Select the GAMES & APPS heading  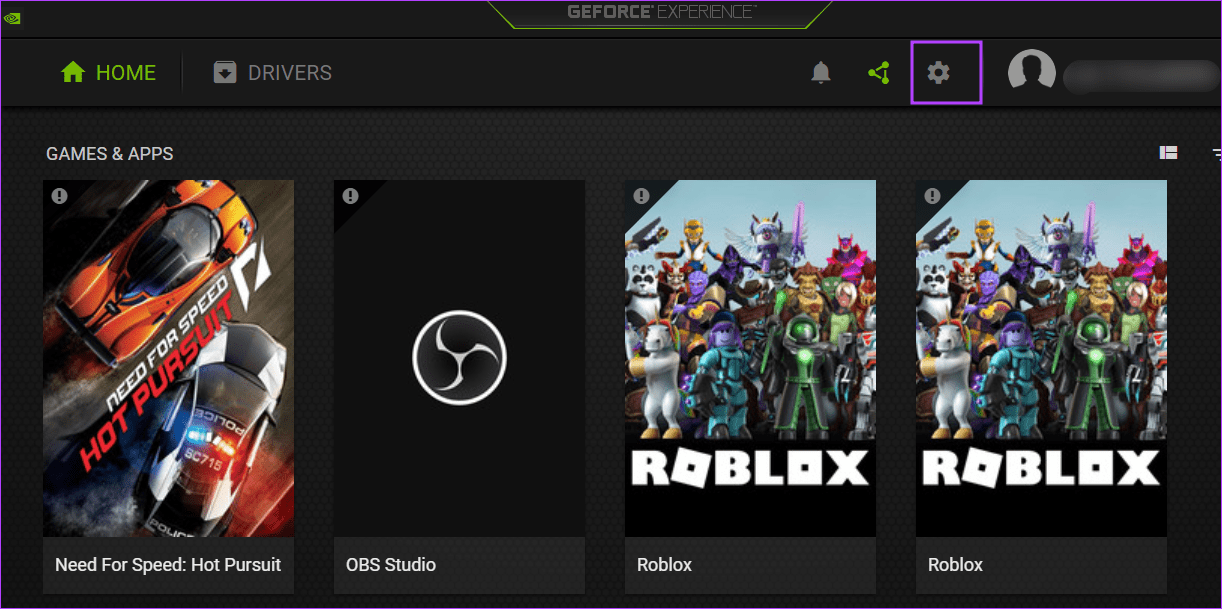pos(109,153)
